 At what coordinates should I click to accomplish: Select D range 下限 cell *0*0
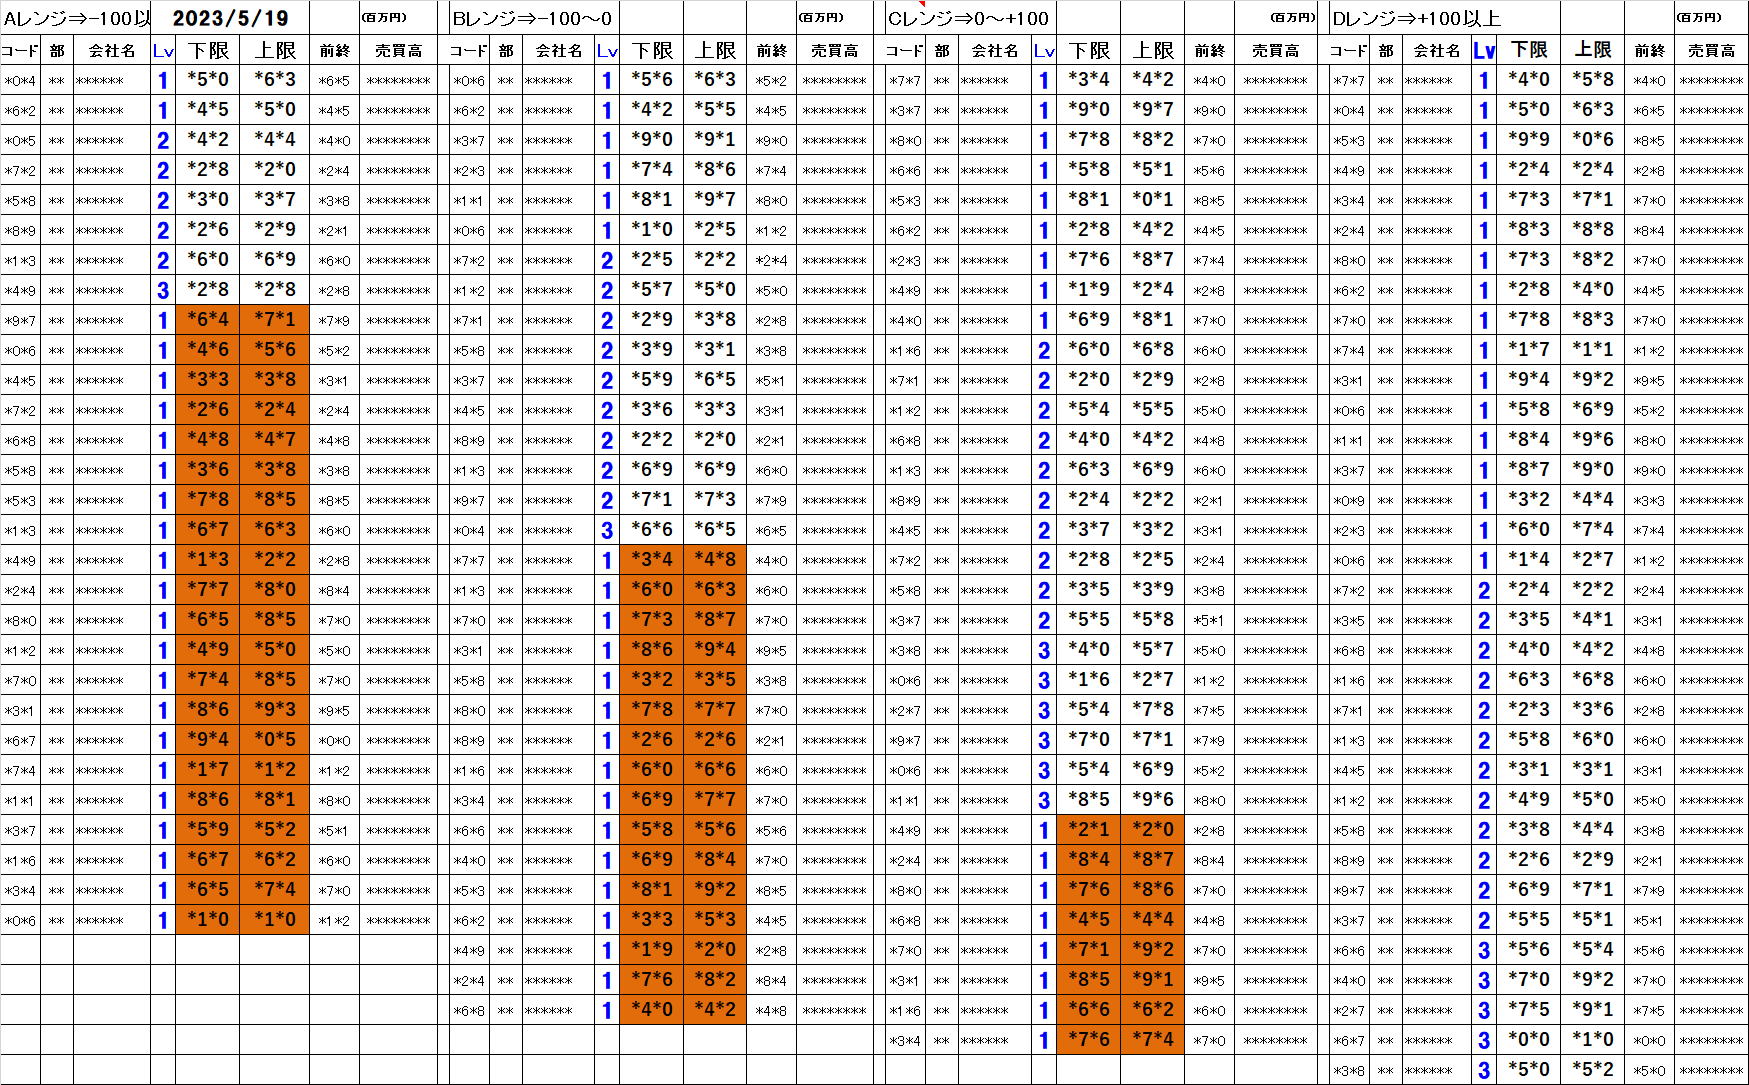pos(1529,1040)
